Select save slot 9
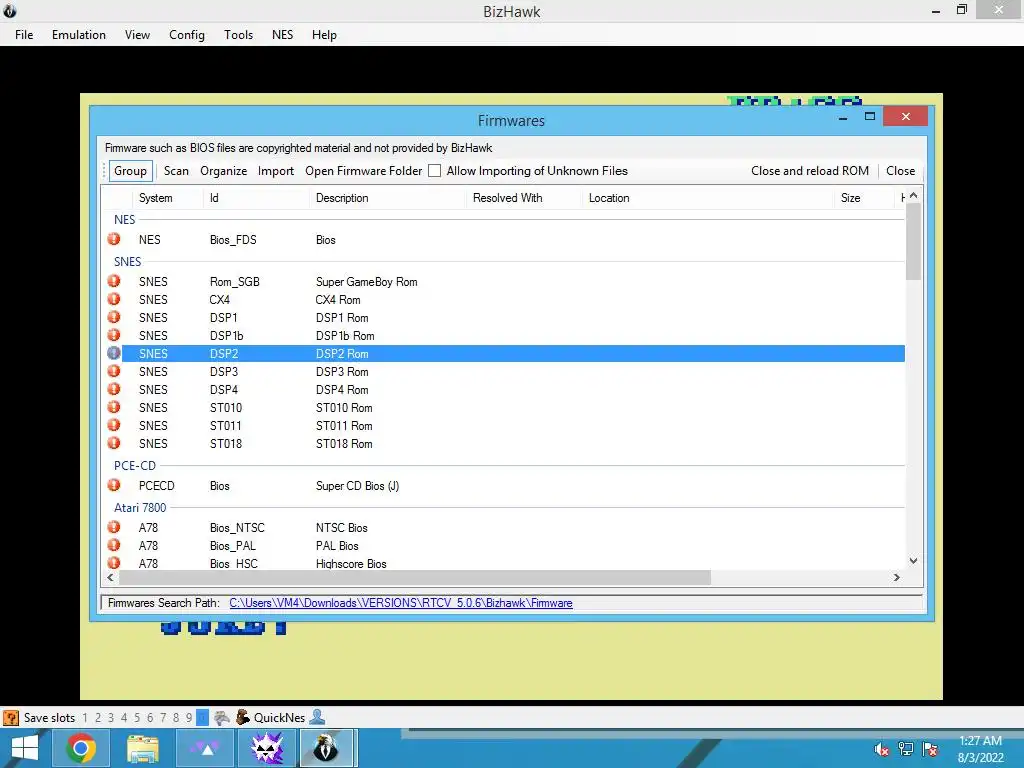Screen dimensions: 1024x768 point(189,718)
